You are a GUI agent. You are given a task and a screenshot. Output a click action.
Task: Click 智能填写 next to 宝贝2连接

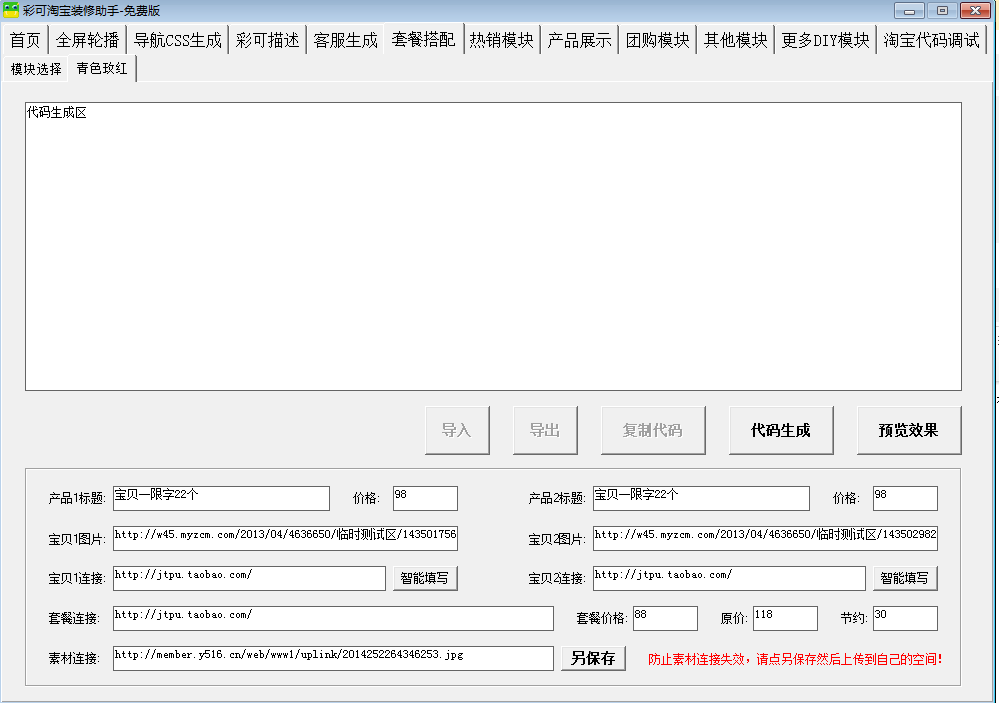(905, 578)
